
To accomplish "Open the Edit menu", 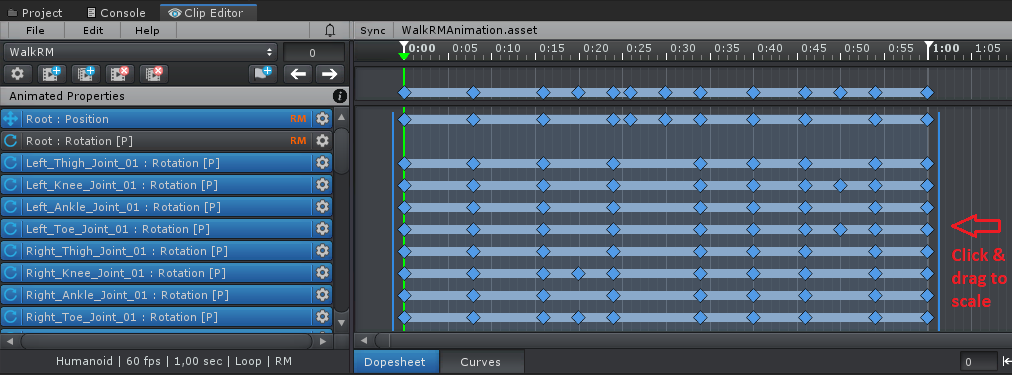I will tap(93, 30).
